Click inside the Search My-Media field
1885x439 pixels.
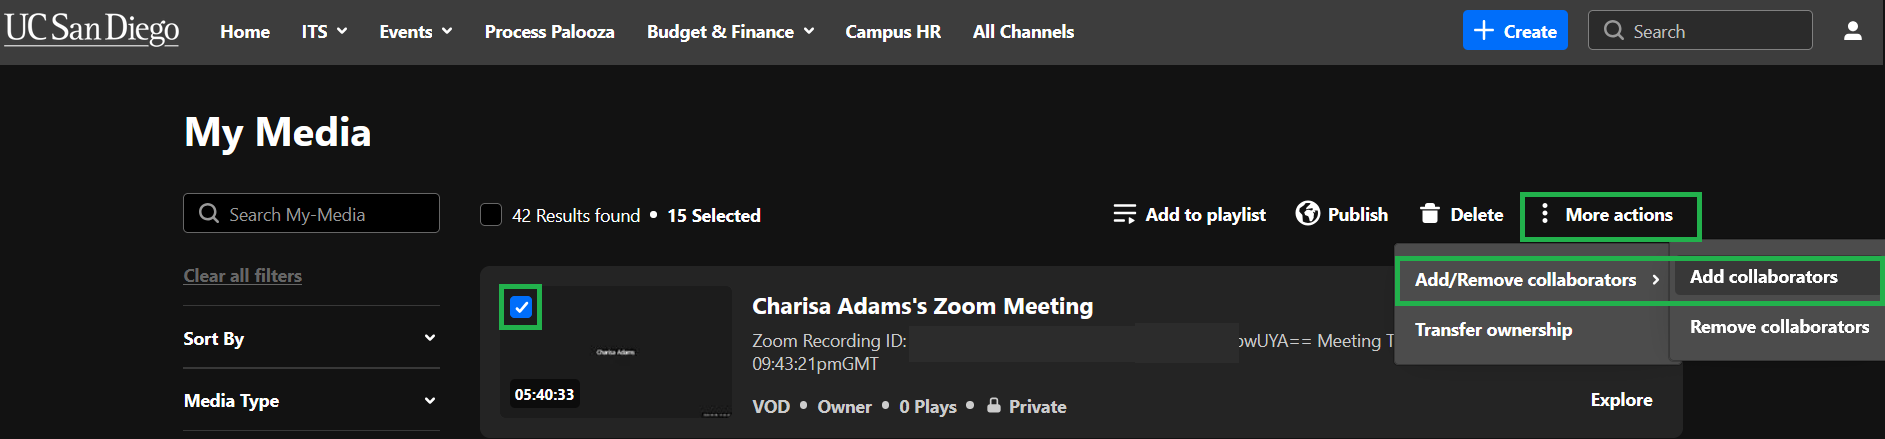pyautogui.click(x=311, y=213)
